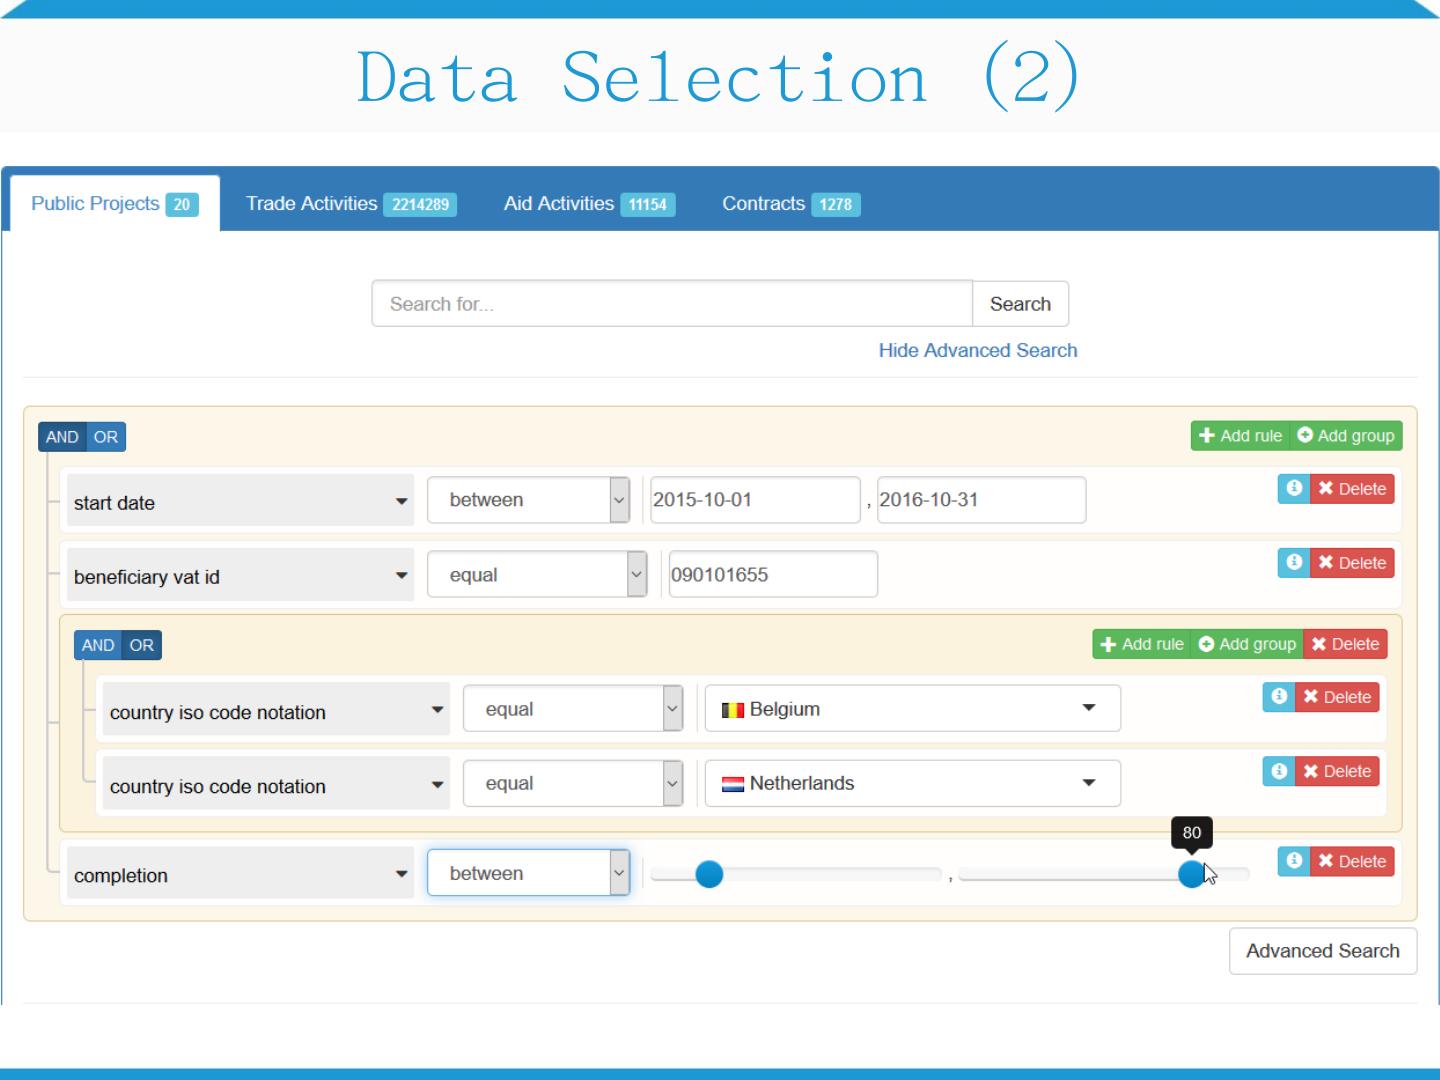The image size is (1440, 1080).
Task: Set nested group condition to AND
Action: click(98, 645)
